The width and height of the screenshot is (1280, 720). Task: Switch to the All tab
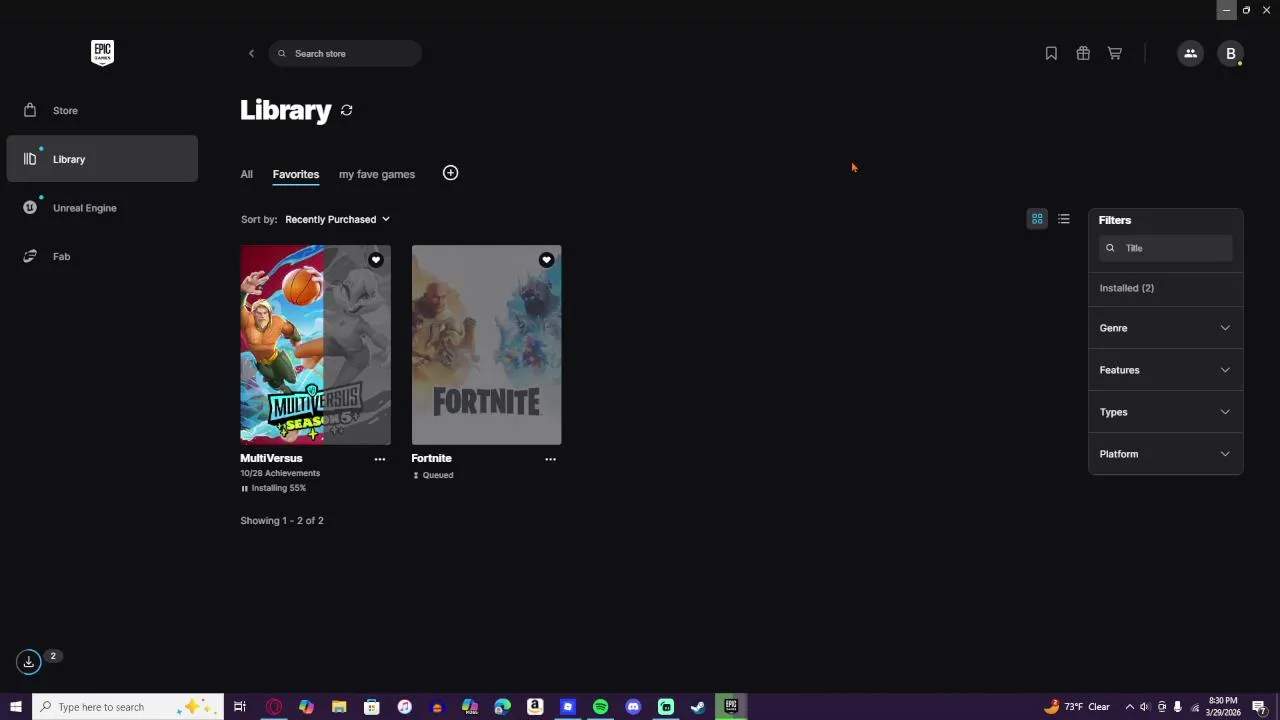(x=246, y=174)
